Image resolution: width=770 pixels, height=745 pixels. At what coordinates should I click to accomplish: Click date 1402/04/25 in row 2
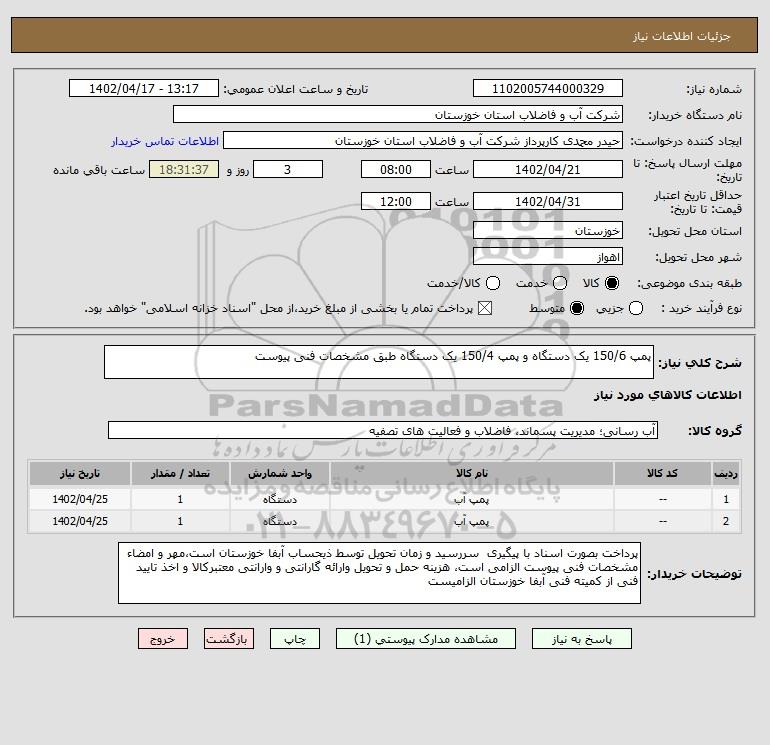click(x=80, y=522)
